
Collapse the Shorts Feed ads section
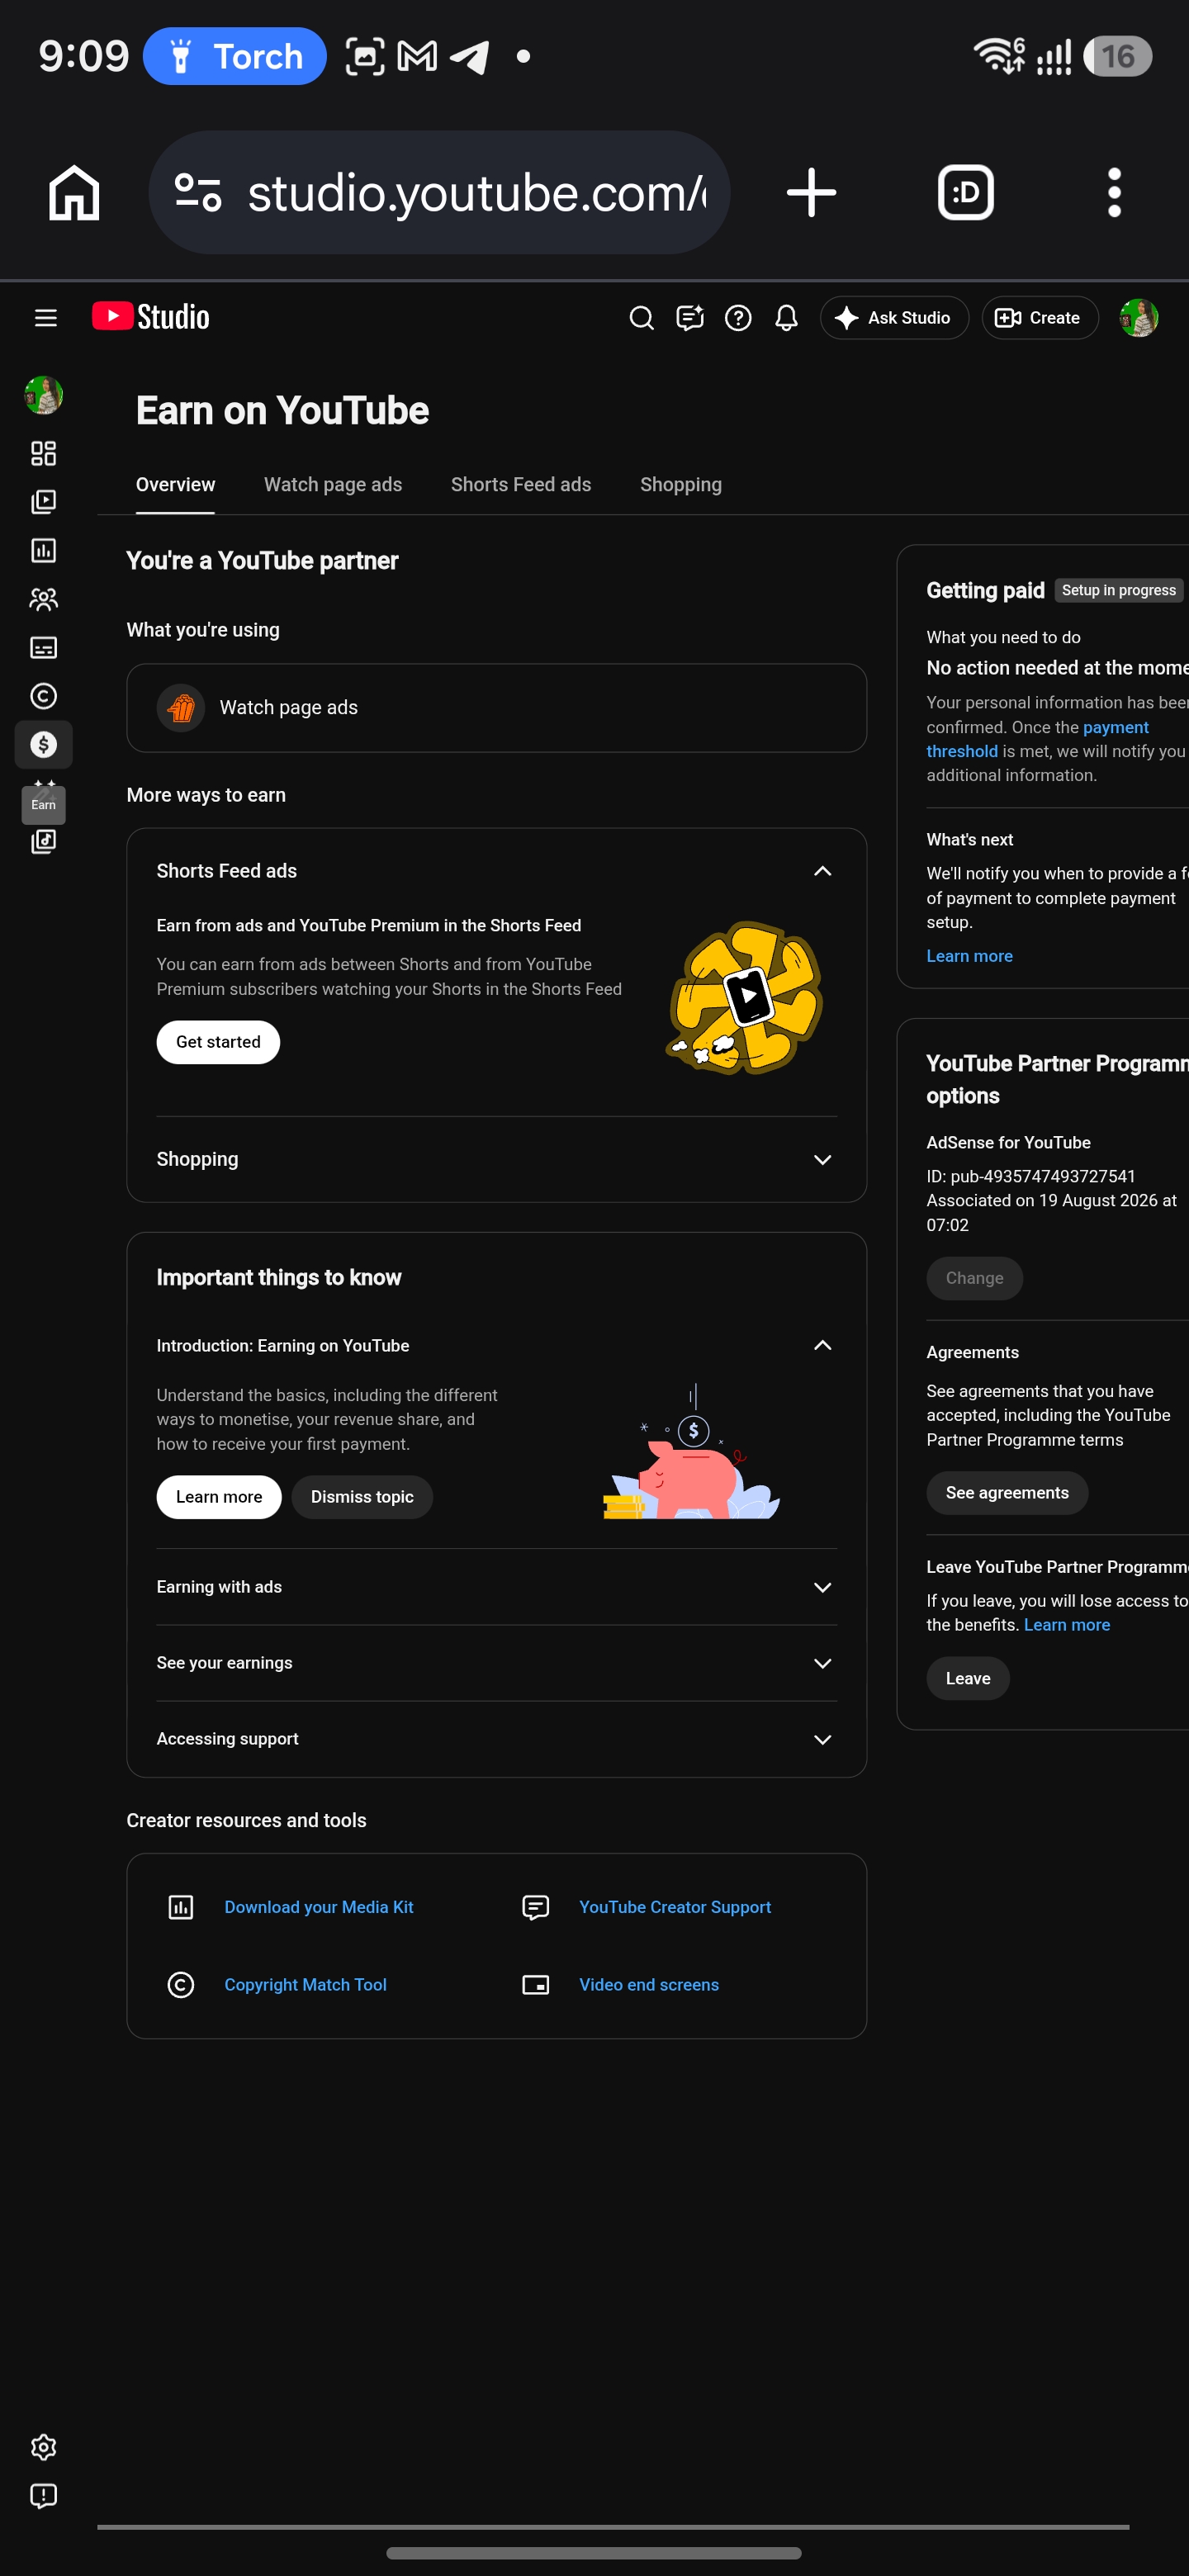click(x=822, y=871)
